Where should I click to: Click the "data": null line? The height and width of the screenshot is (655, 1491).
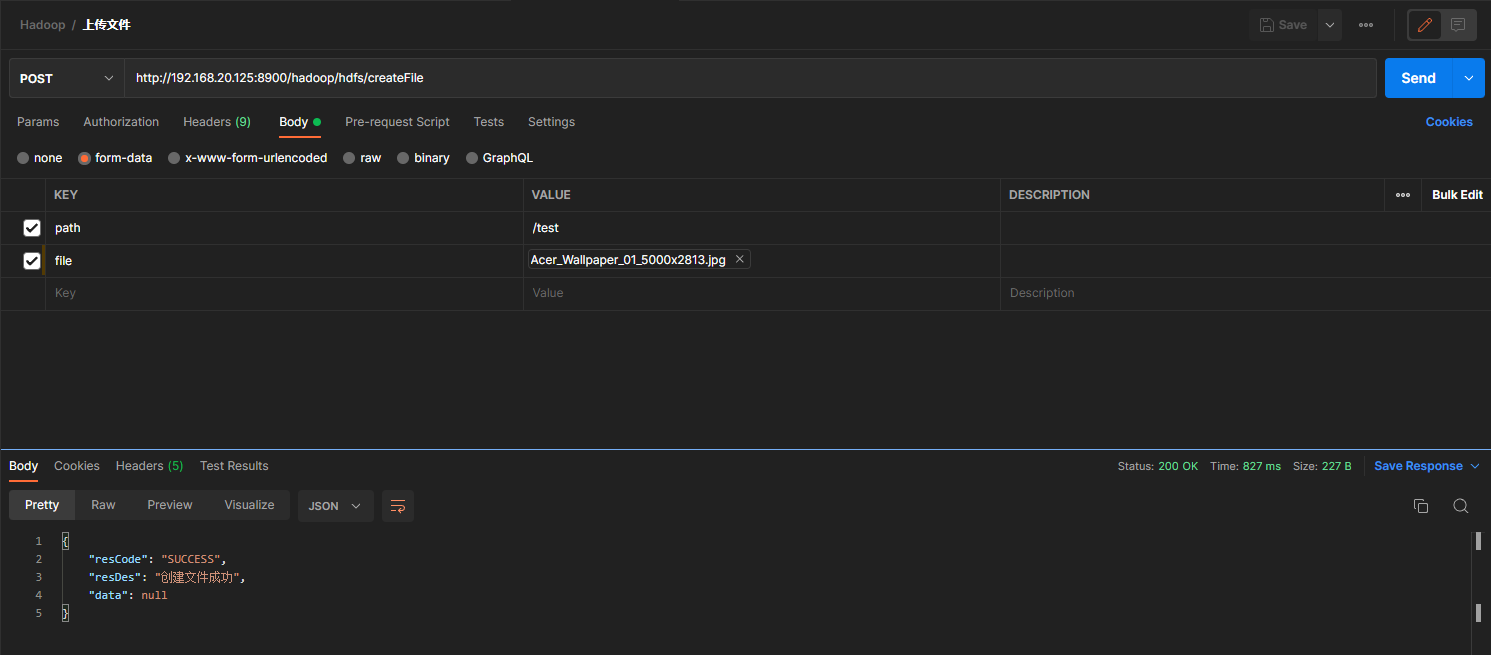point(128,595)
